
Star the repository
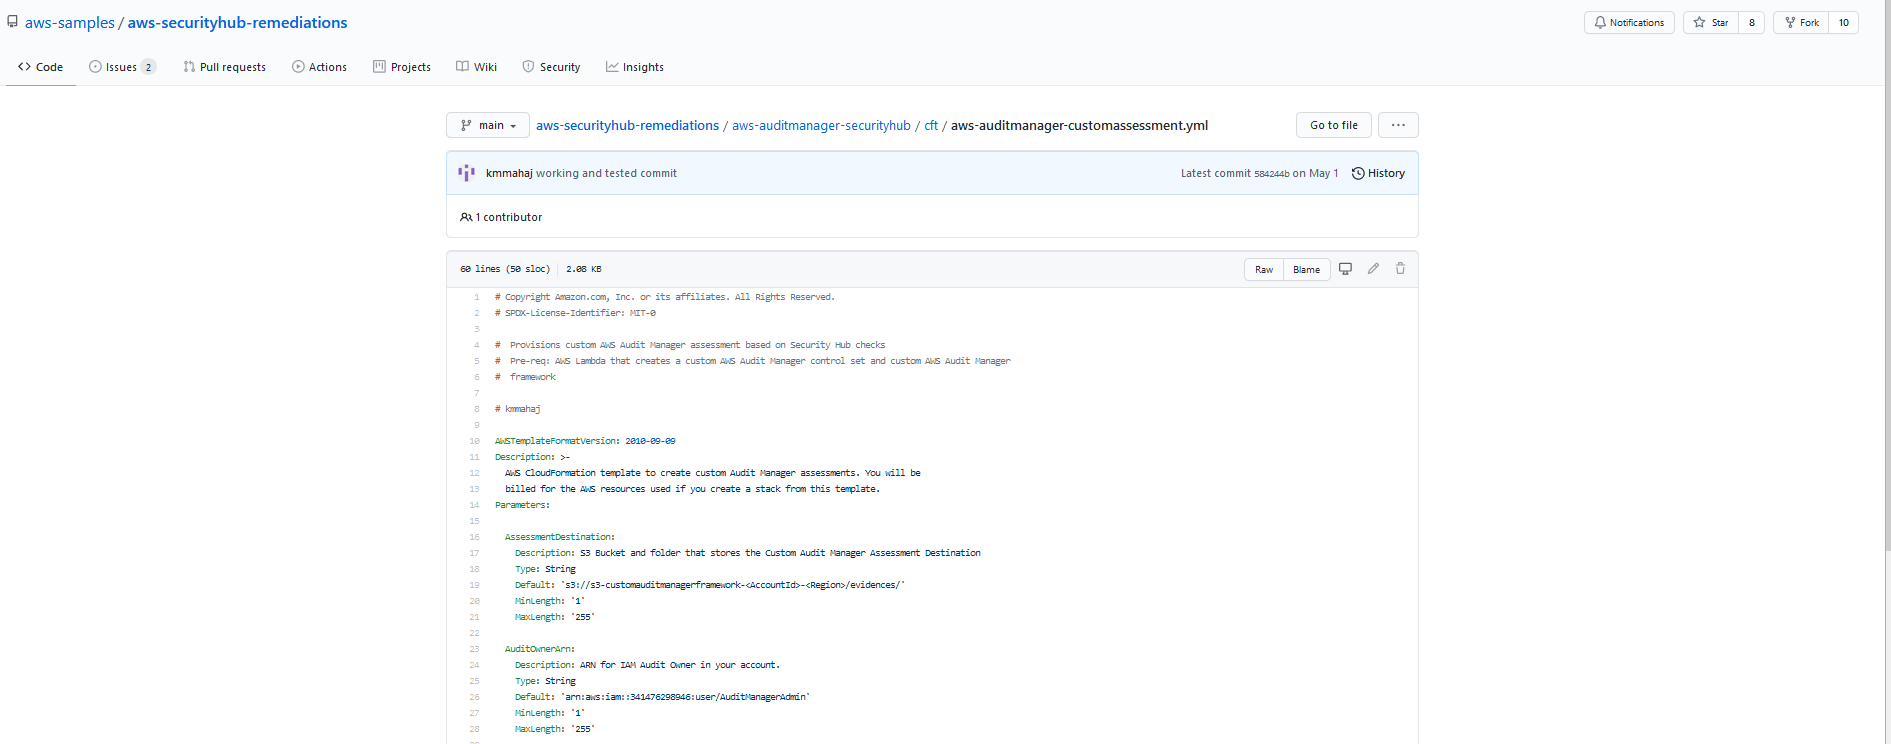point(1711,22)
